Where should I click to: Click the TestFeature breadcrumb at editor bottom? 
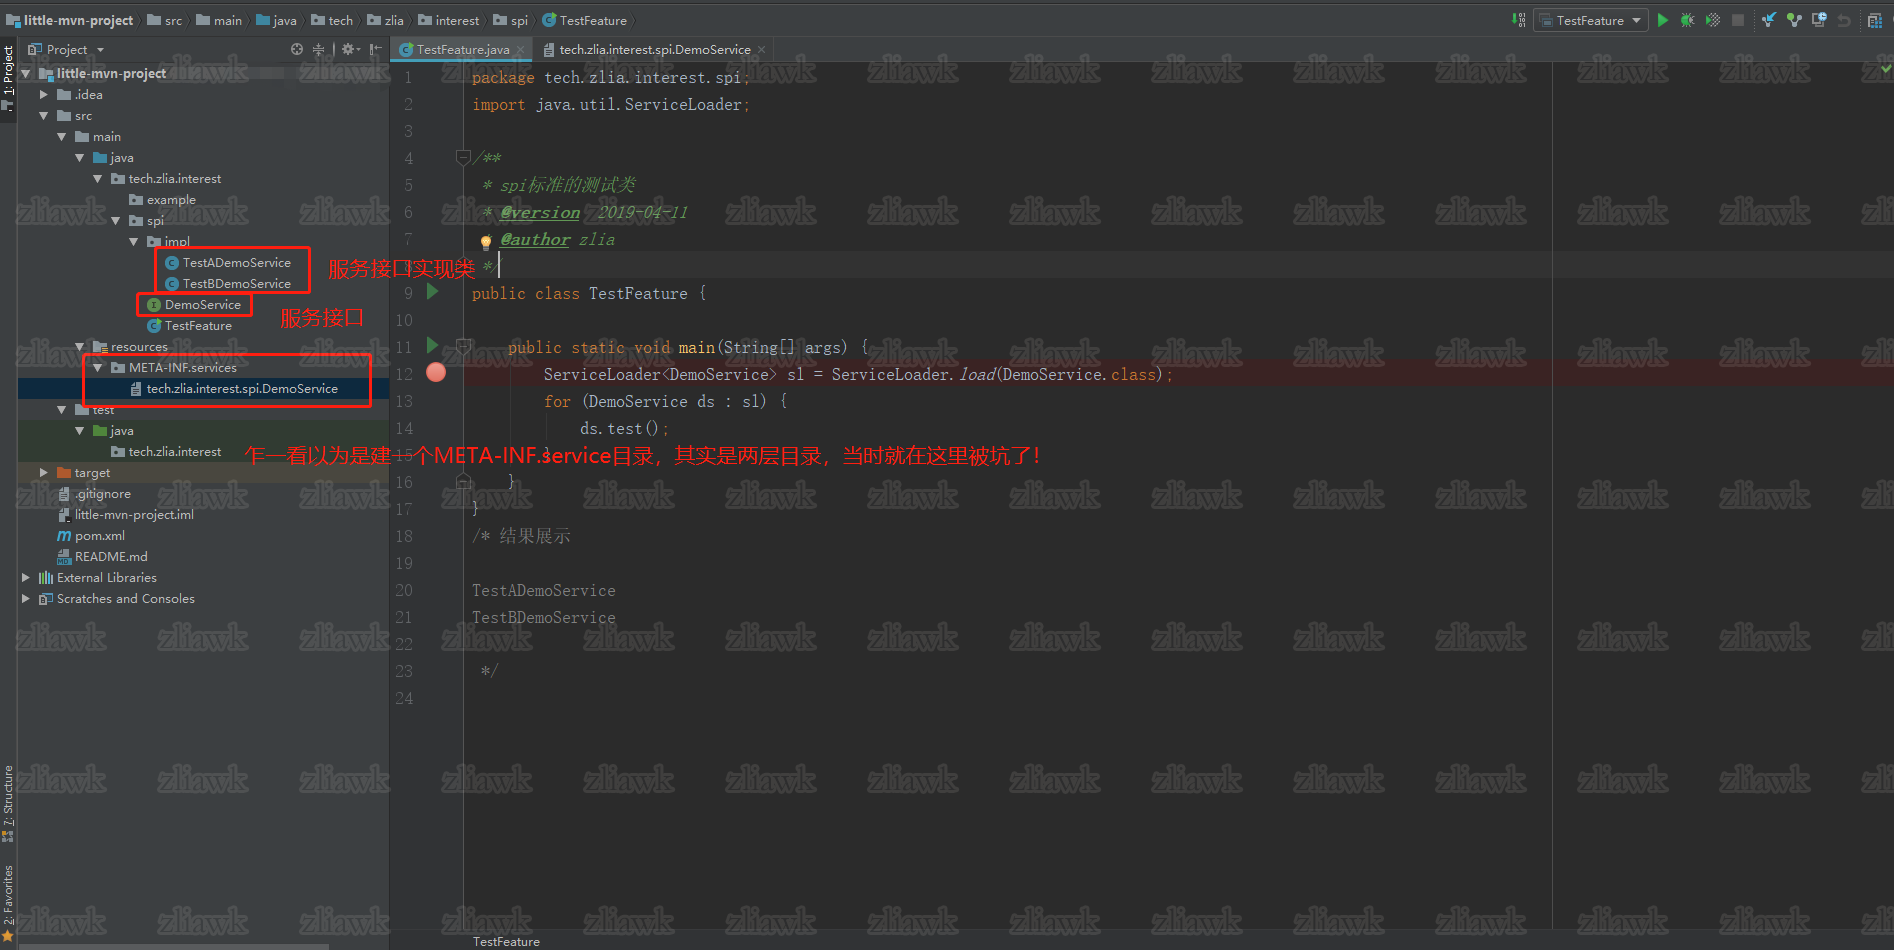[506, 941]
